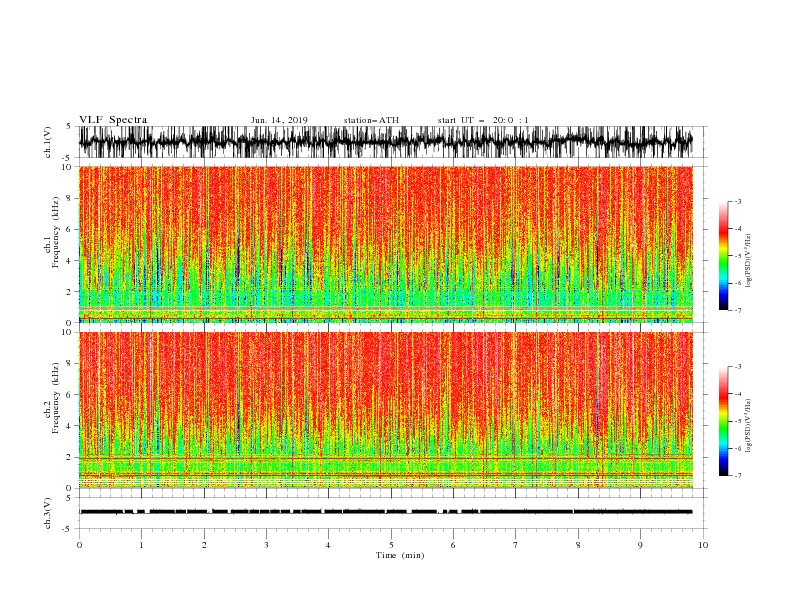Select the date text "Jun. 14, 2019"
Image resolution: width=792 pixels, height=612 pixels.
click(279, 120)
